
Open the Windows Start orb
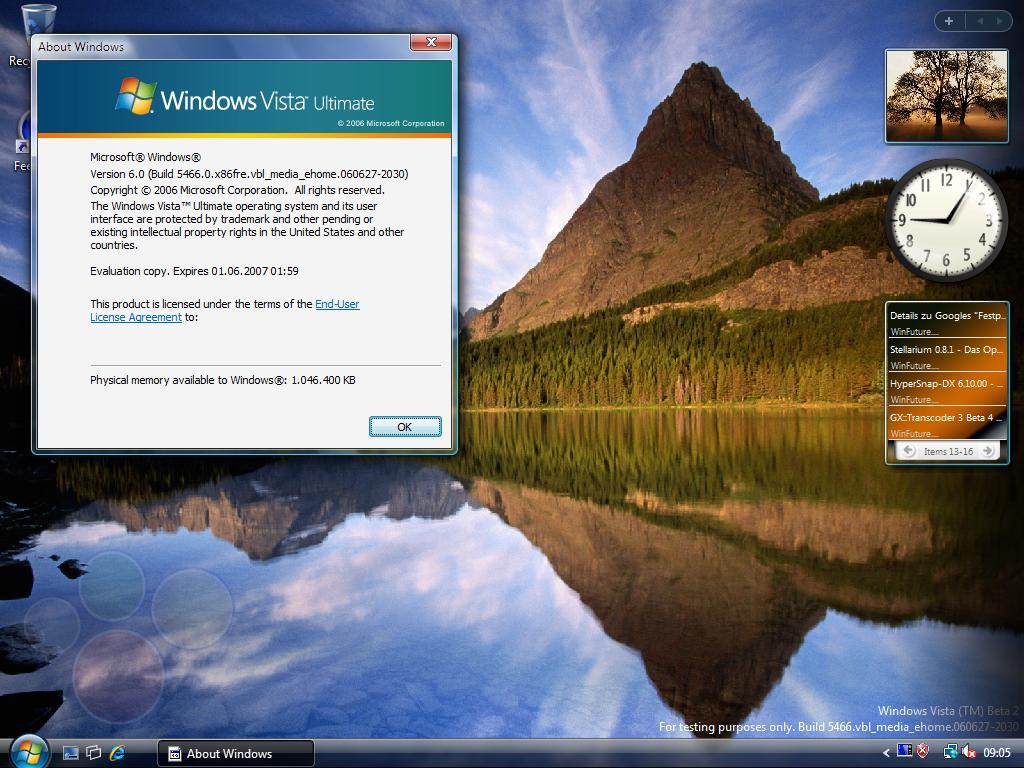coord(29,752)
